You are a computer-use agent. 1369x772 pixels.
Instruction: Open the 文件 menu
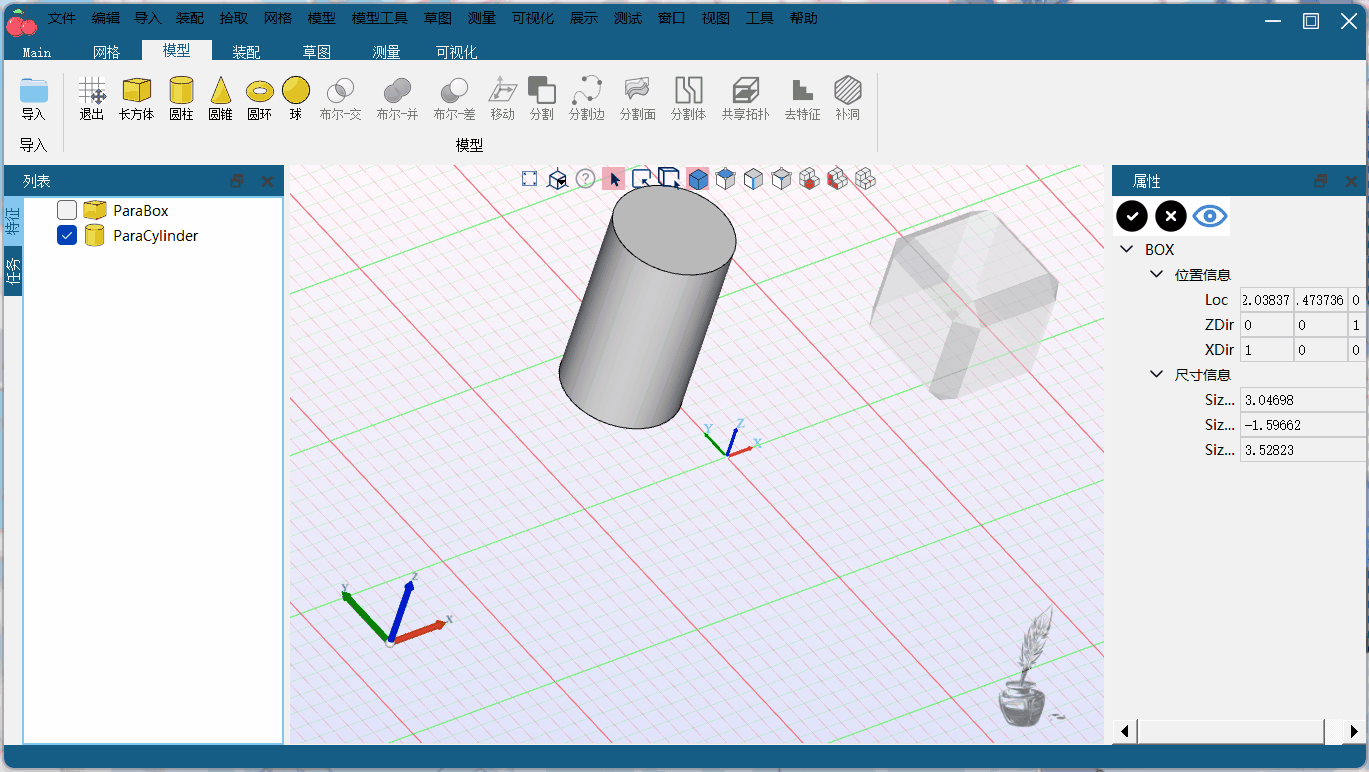(62, 18)
